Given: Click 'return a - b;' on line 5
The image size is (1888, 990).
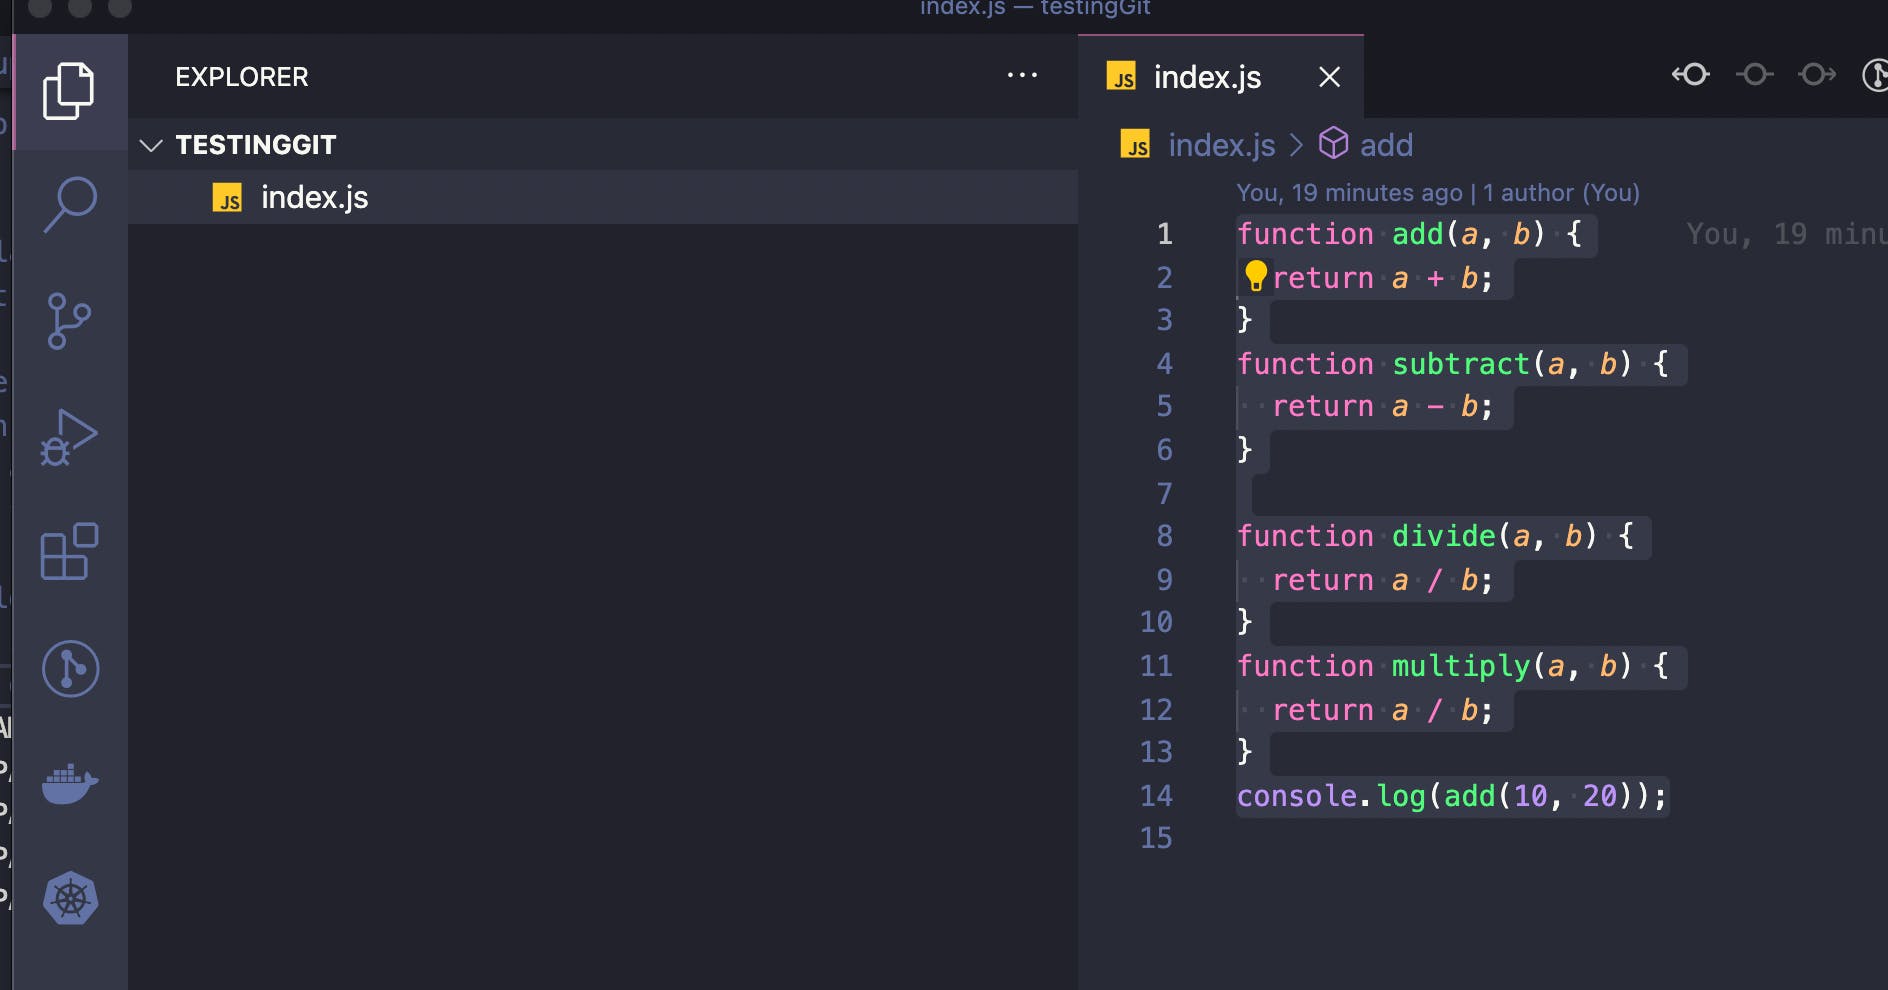Looking at the screenshot, I should click(x=1383, y=406).
